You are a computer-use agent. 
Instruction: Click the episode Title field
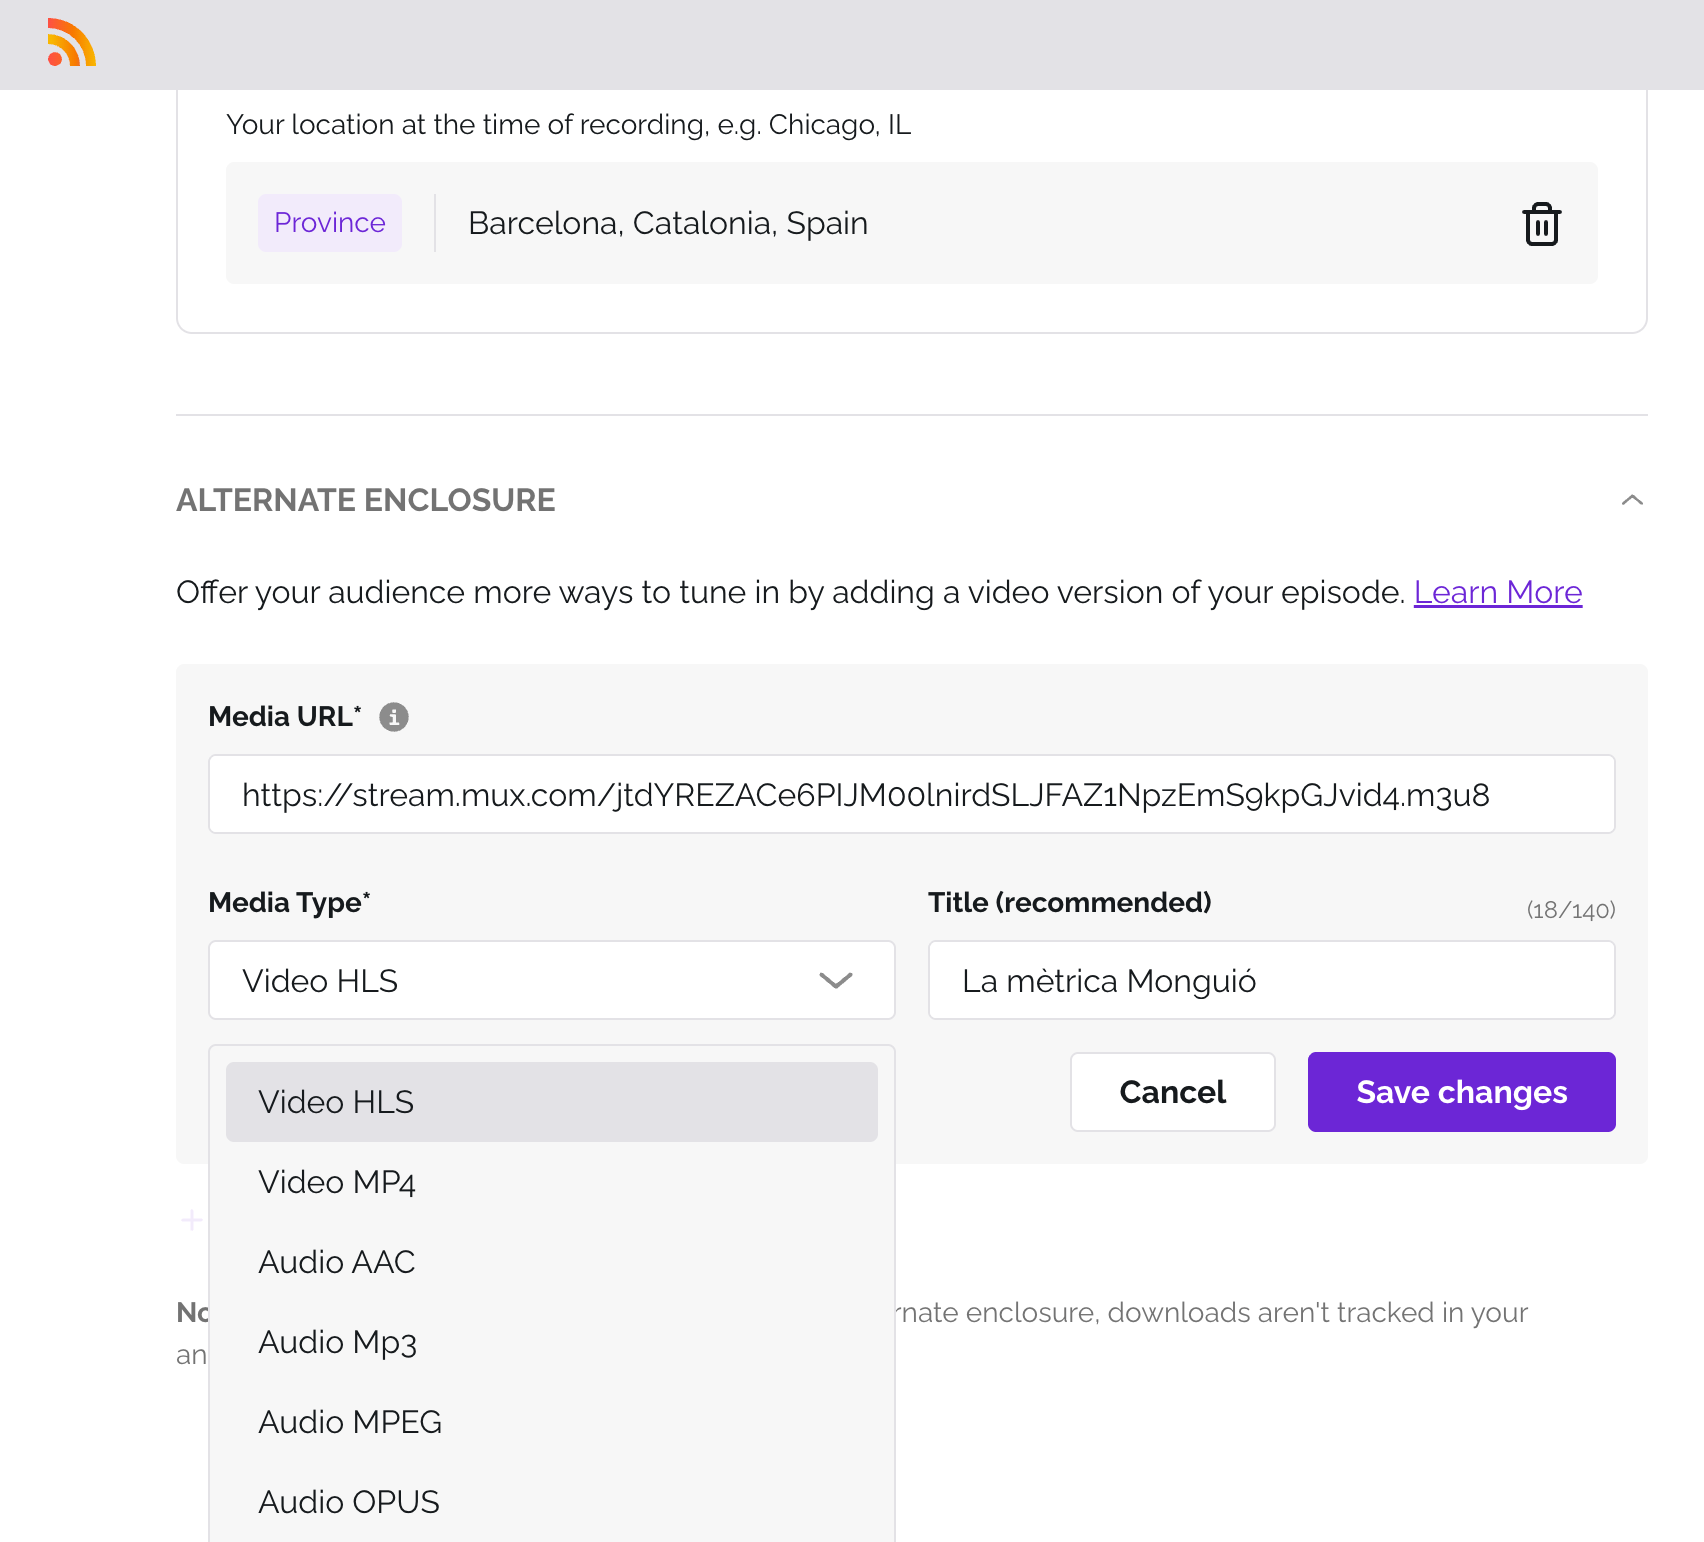pyautogui.click(x=1270, y=980)
